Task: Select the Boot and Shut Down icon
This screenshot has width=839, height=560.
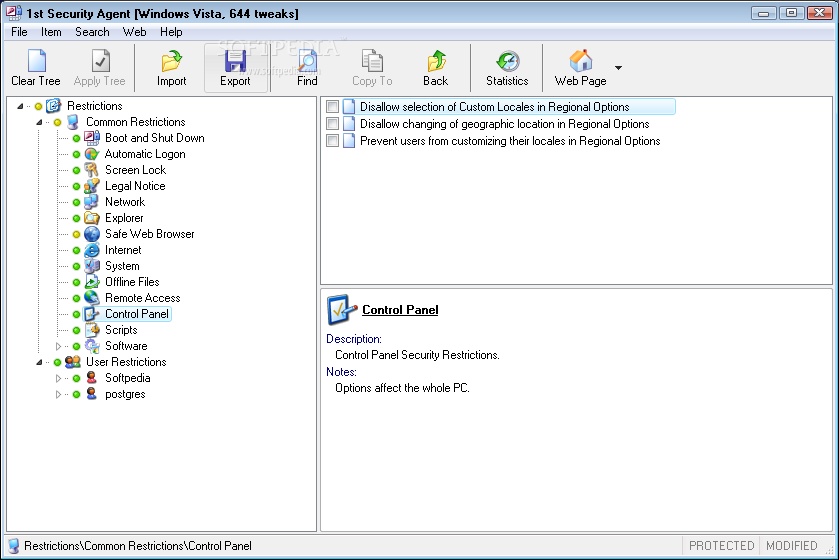Action: point(92,138)
